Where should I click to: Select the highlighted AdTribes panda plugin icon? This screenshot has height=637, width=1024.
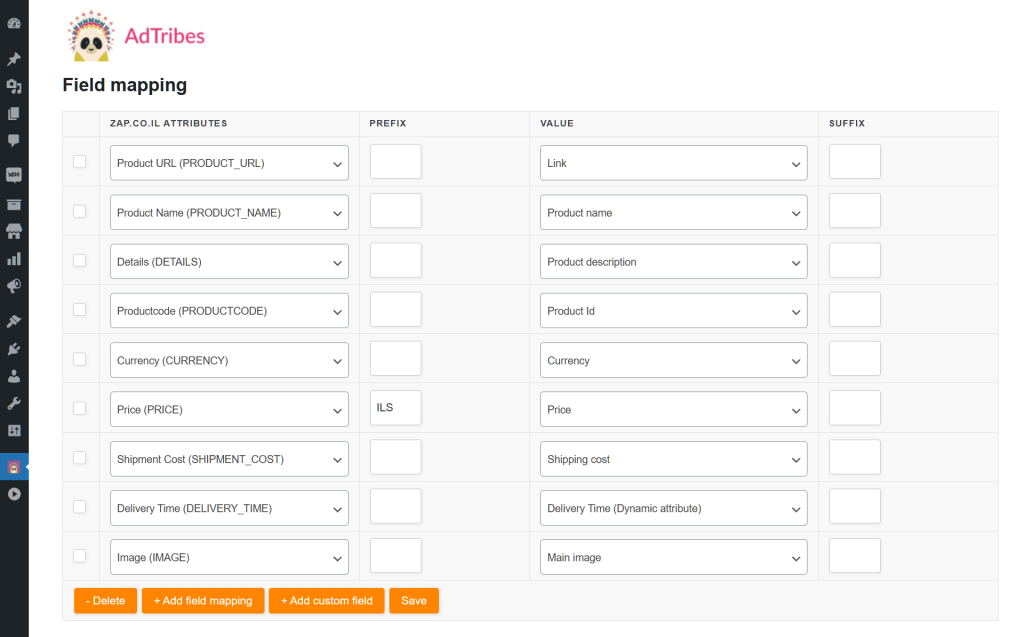[14, 466]
